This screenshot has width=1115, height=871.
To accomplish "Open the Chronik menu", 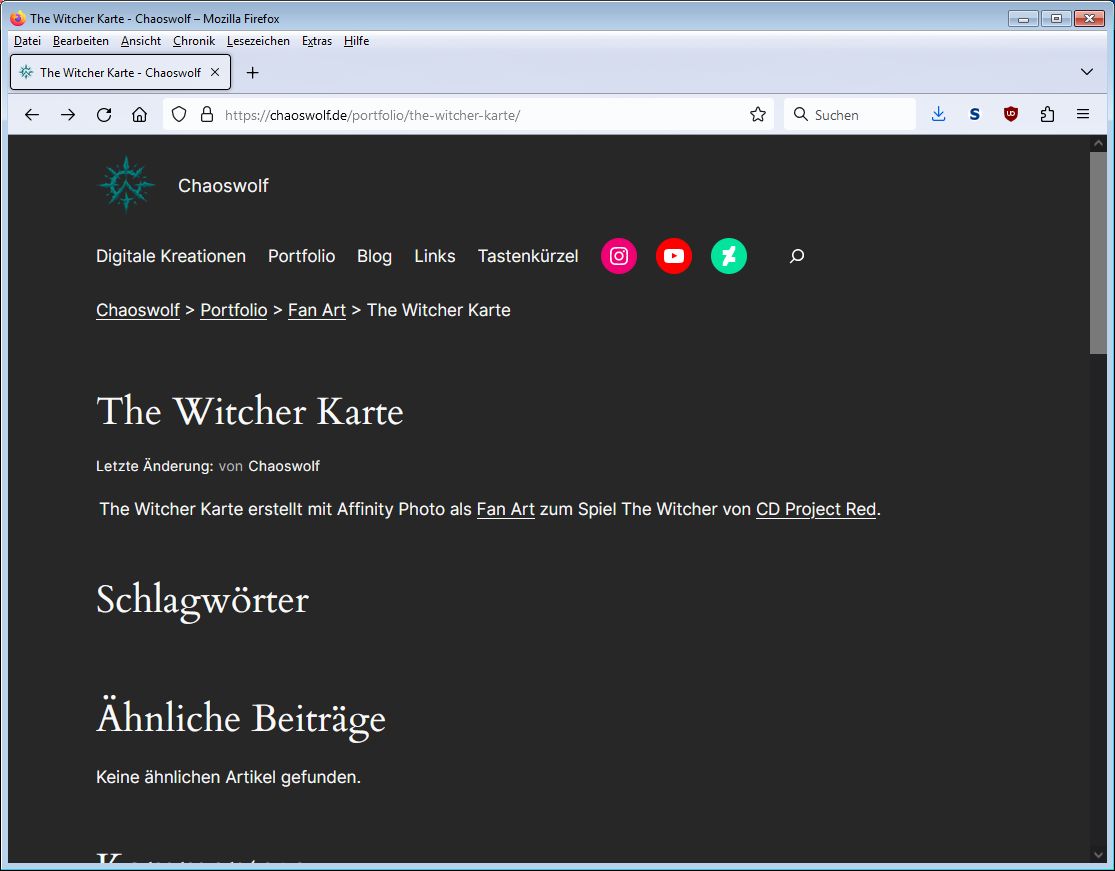I will pyautogui.click(x=194, y=41).
